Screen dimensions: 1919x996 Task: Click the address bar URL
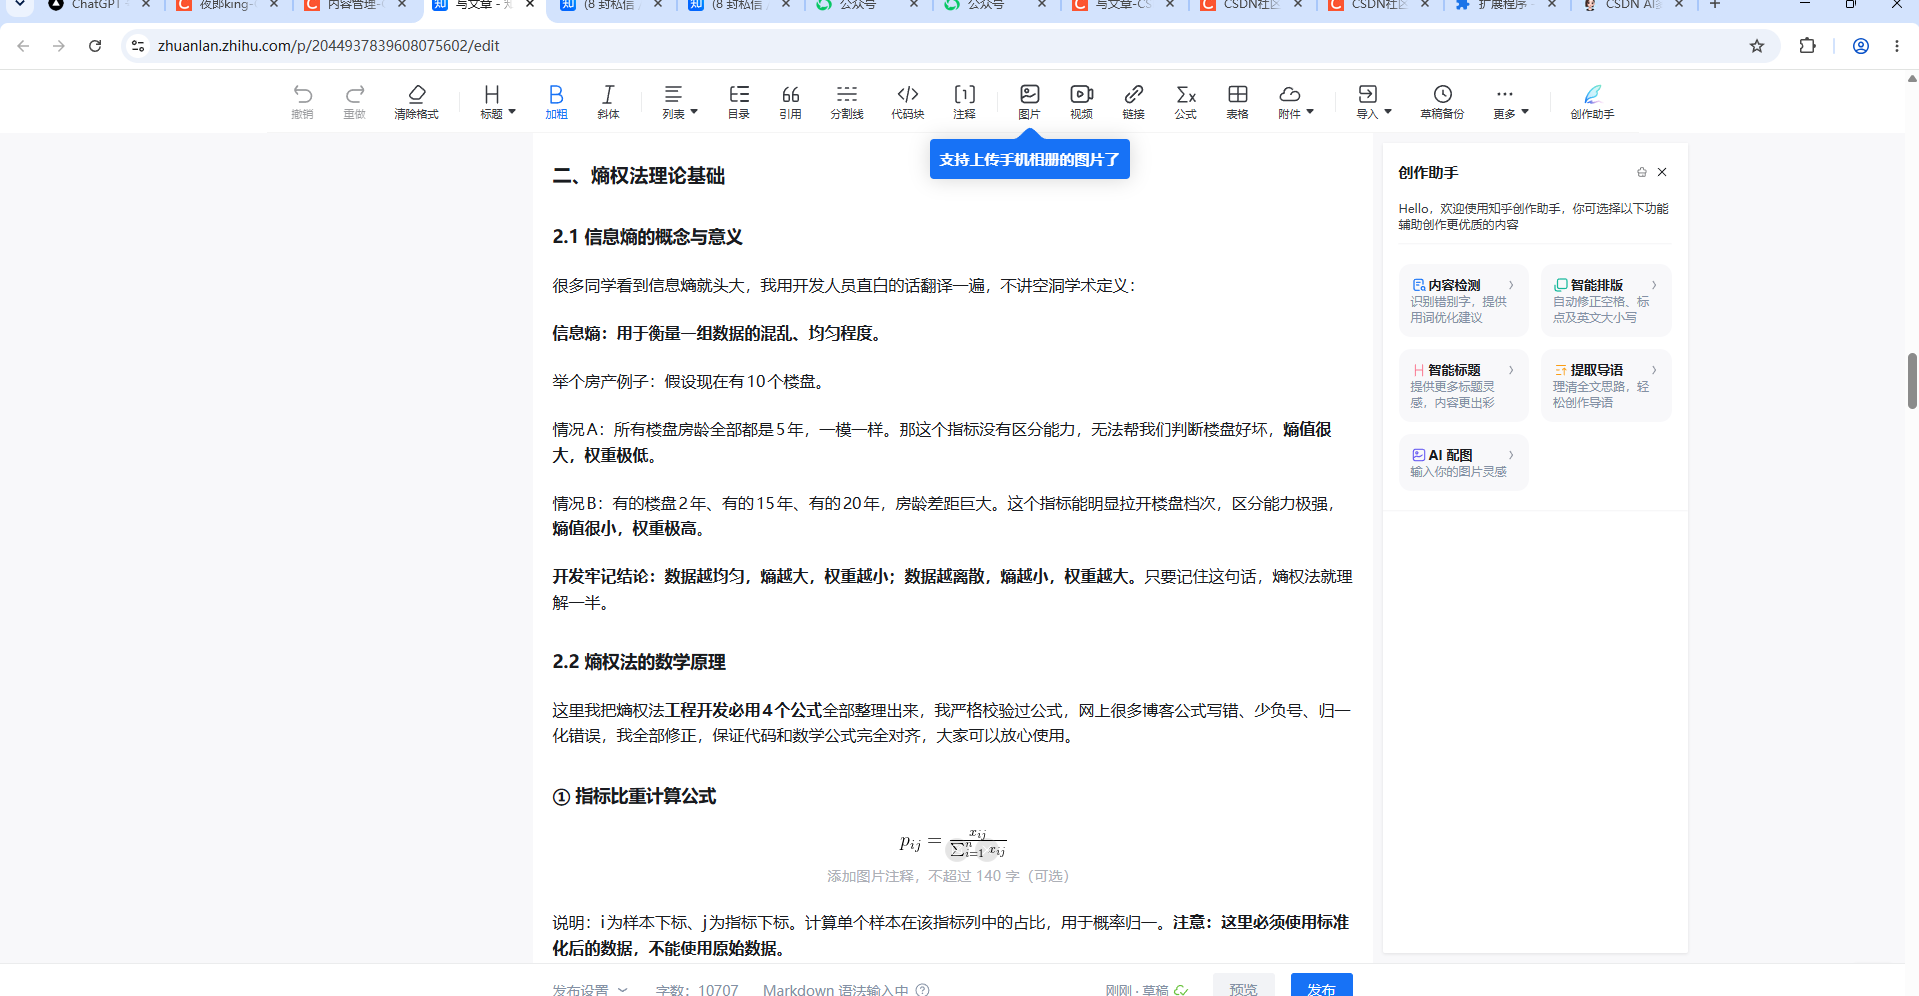point(328,46)
